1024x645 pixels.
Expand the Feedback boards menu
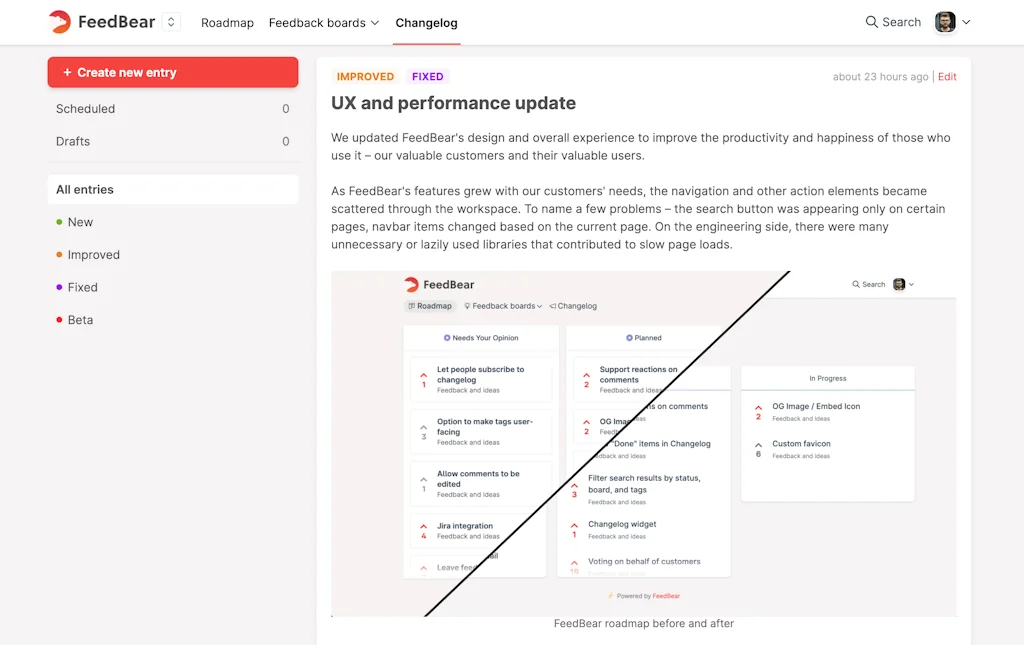pos(324,22)
